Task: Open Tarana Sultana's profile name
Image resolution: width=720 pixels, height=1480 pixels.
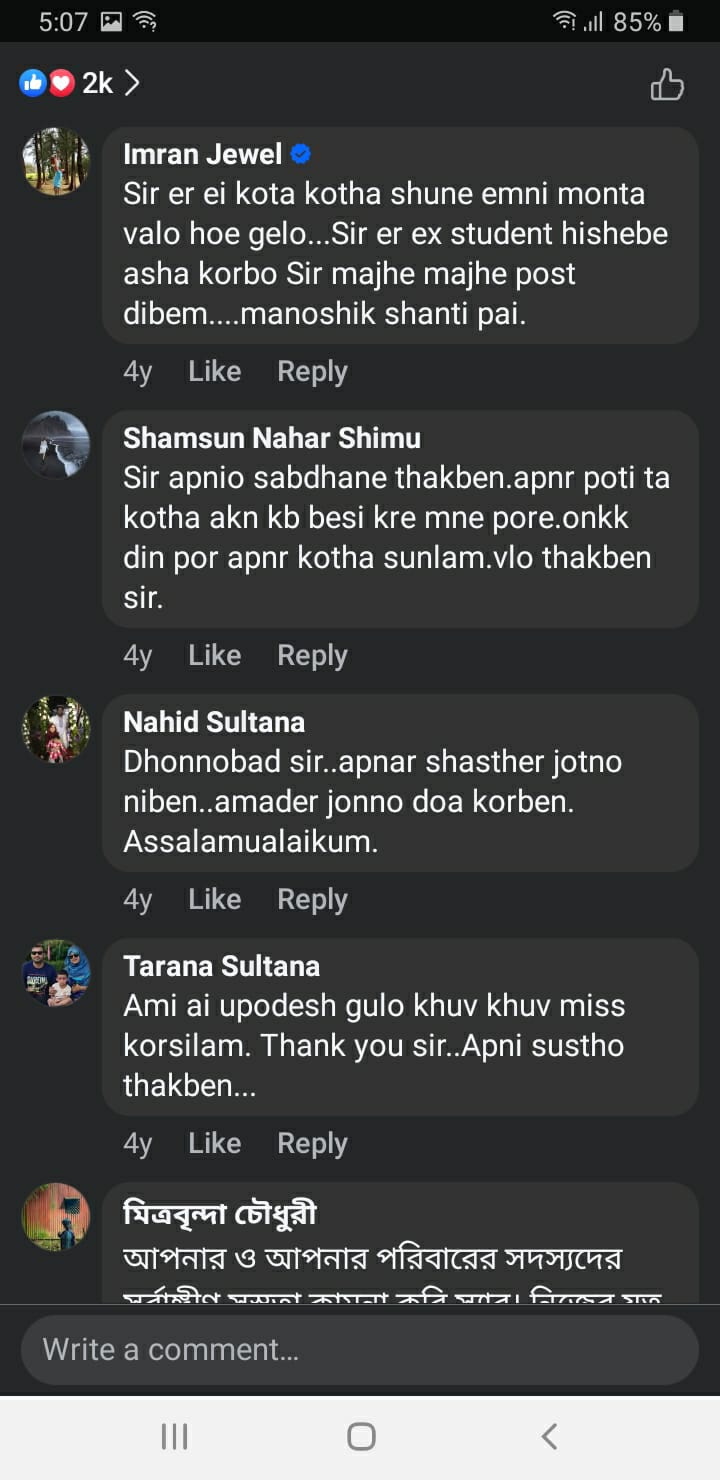Action: click(222, 966)
